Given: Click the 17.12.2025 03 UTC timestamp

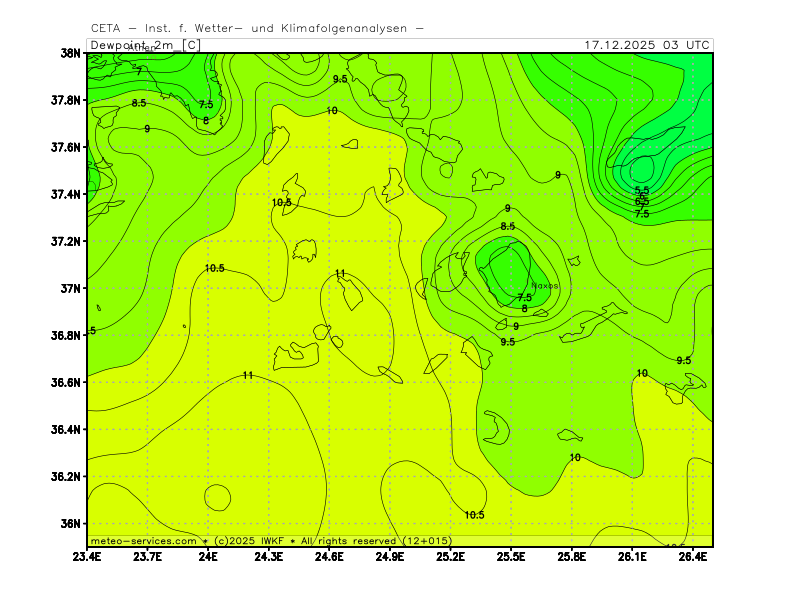Looking at the screenshot, I should [x=647, y=45].
